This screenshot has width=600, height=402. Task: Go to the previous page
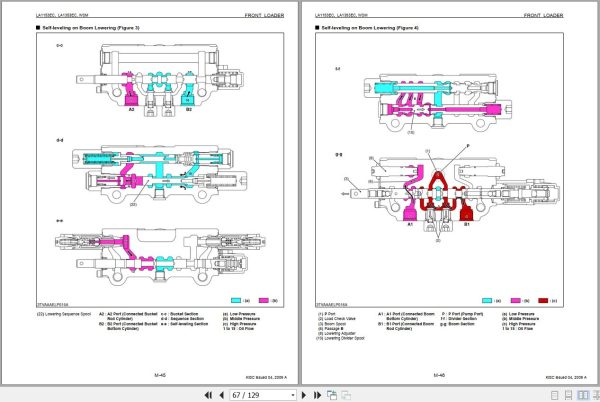(222, 395)
